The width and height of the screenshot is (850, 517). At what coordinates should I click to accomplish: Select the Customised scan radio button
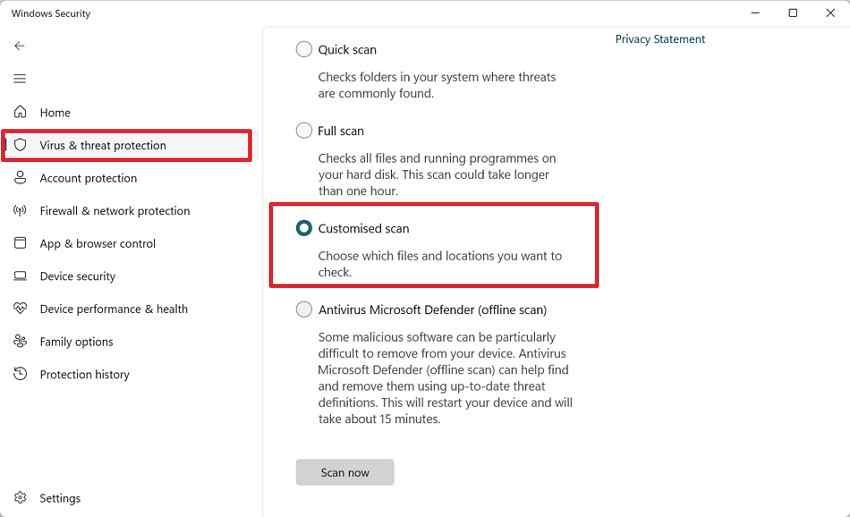pos(304,228)
